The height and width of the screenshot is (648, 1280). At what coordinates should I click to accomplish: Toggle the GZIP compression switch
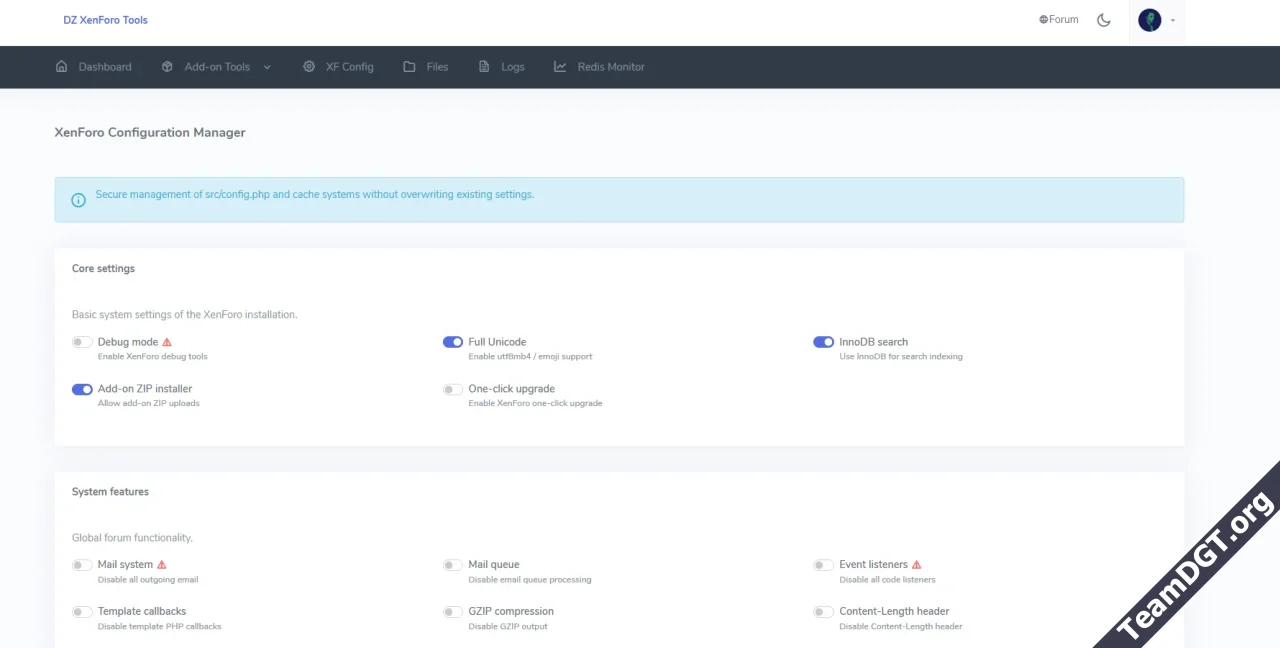pyautogui.click(x=453, y=612)
